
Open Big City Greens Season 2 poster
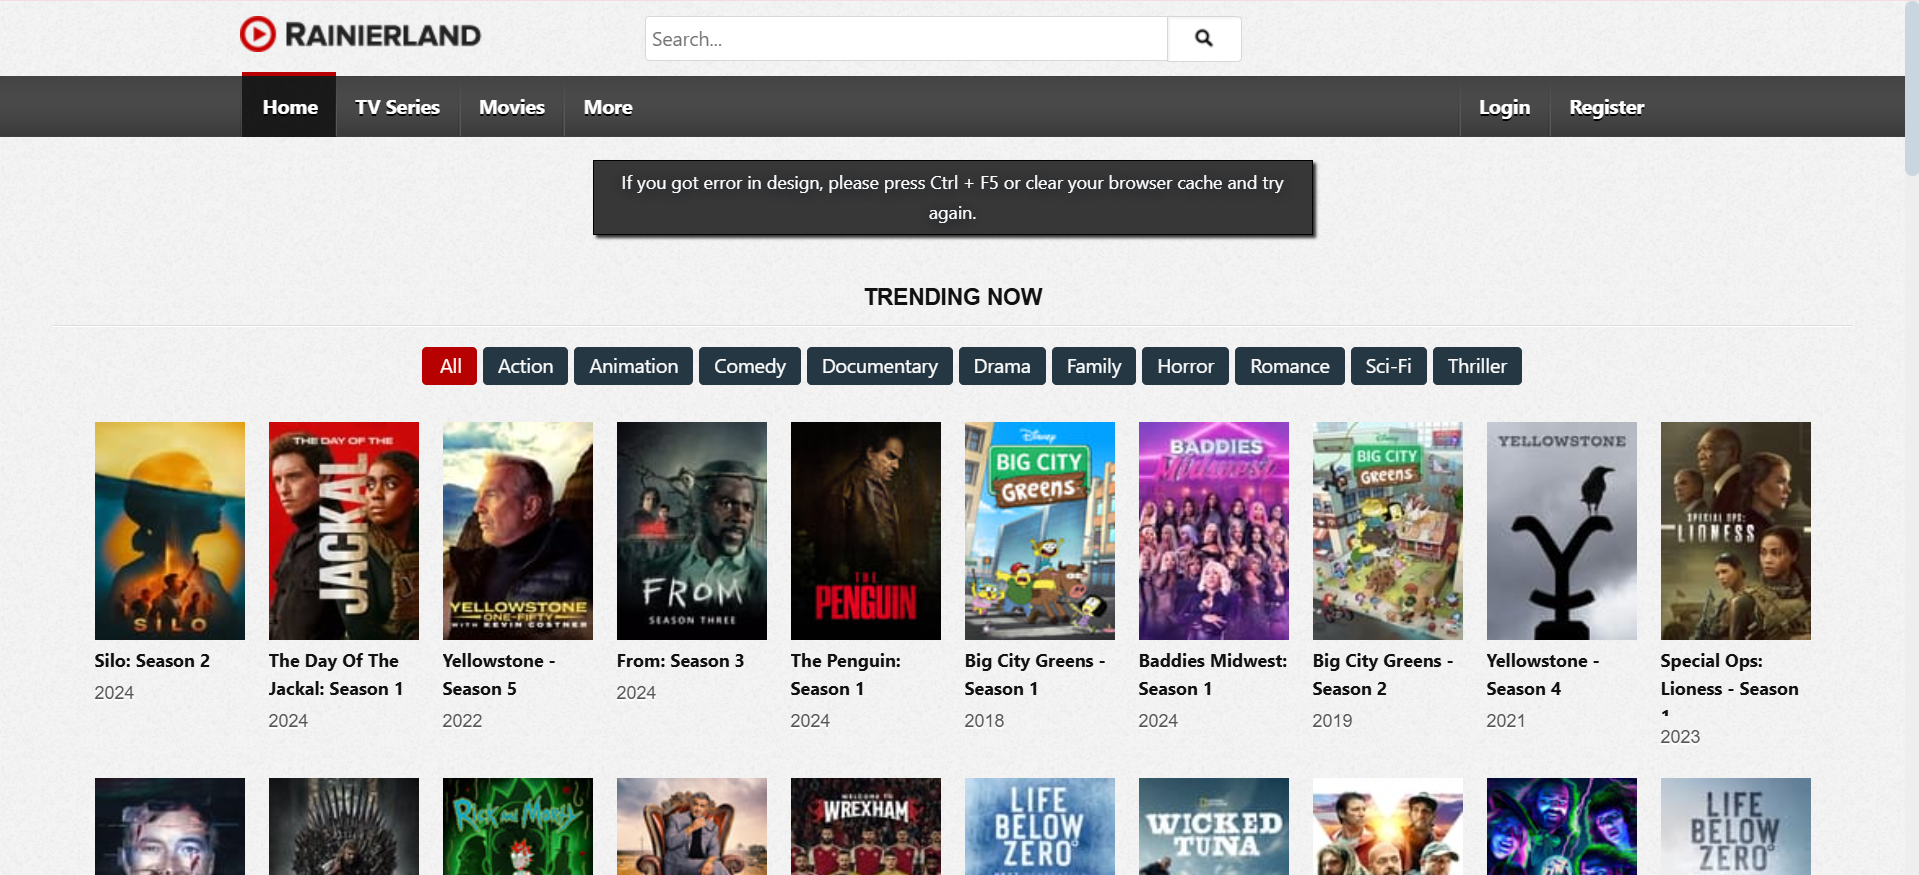(1388, 531)
